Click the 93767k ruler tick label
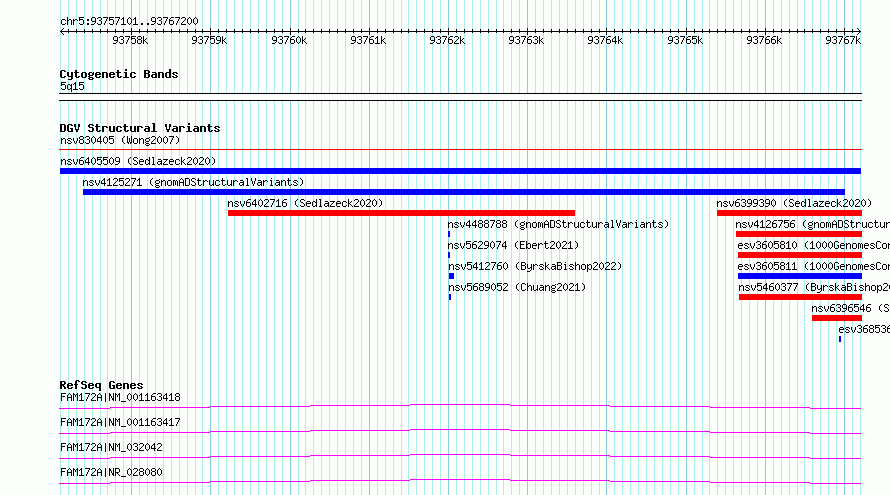The height and width of the screenshot is (495, 890). (843, 40)
